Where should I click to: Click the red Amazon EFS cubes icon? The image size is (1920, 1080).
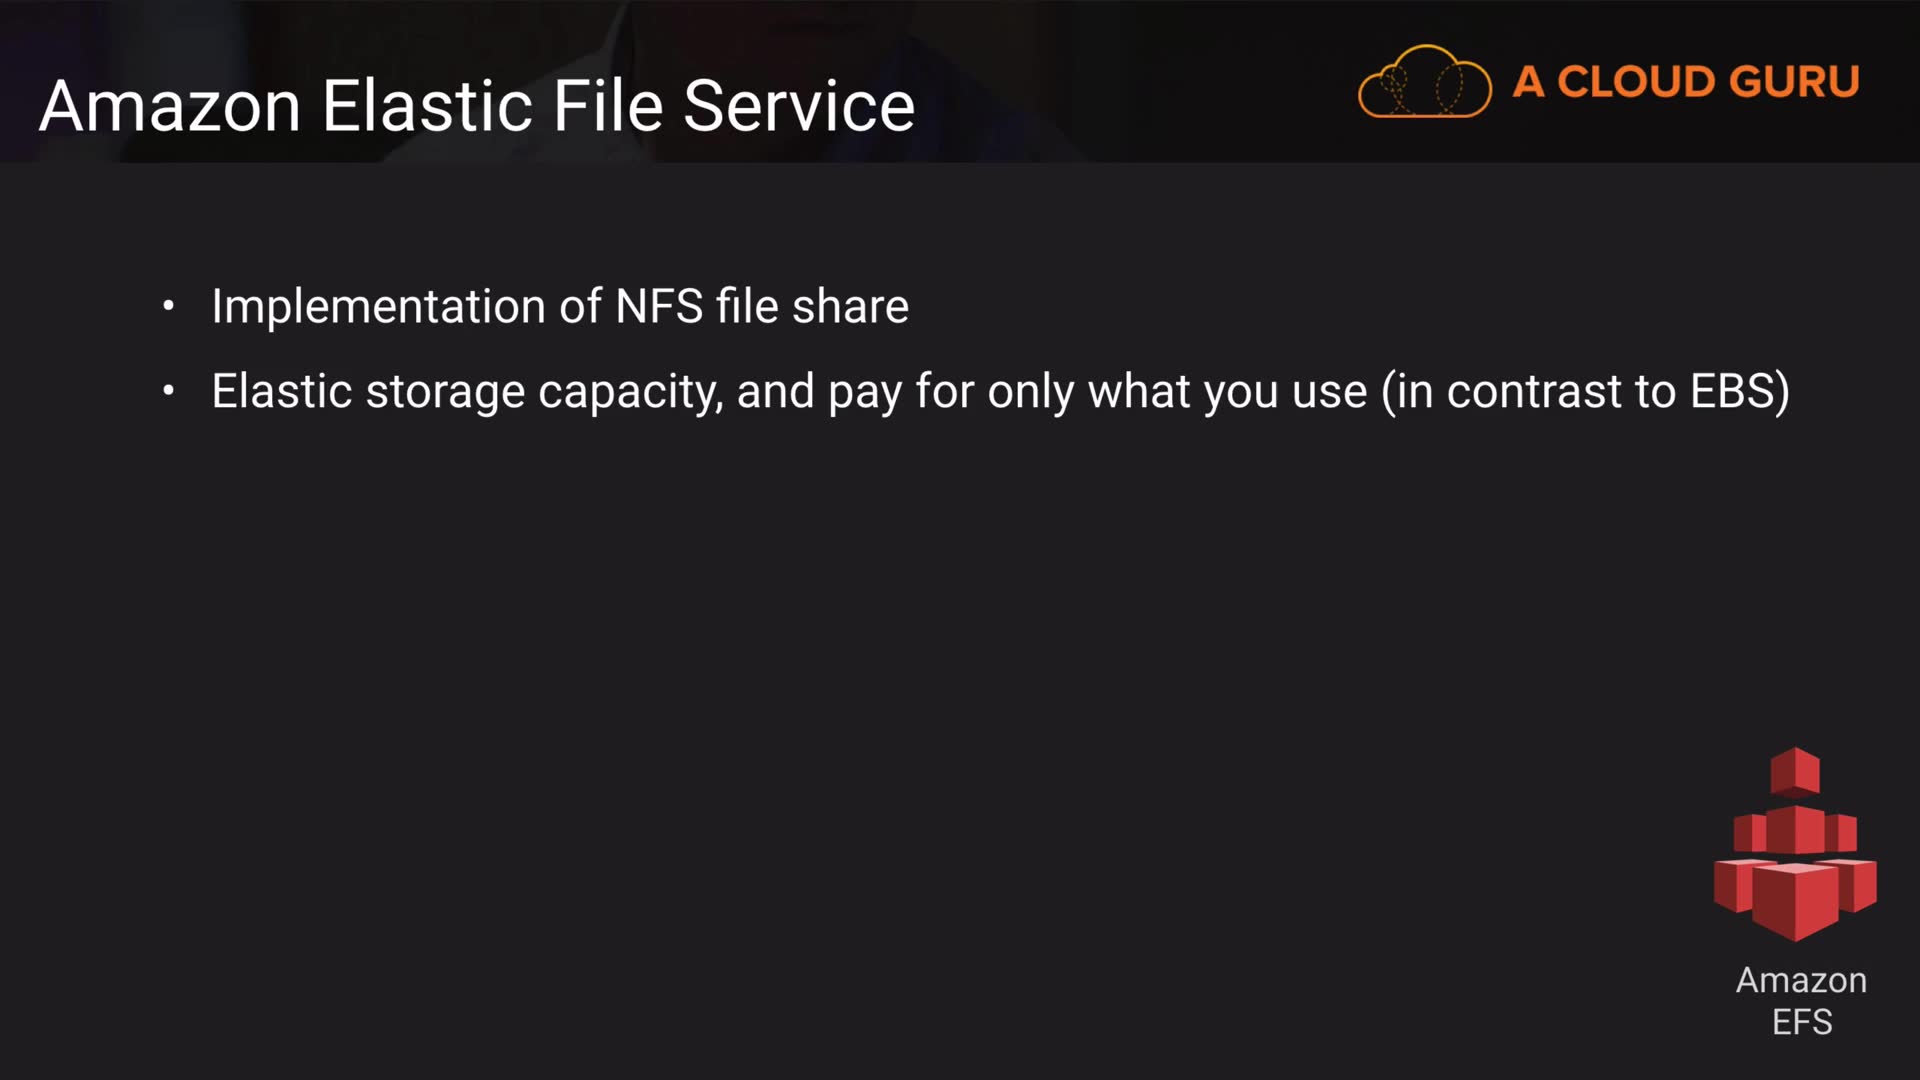pyautogui.click(x=1795, y=845)
